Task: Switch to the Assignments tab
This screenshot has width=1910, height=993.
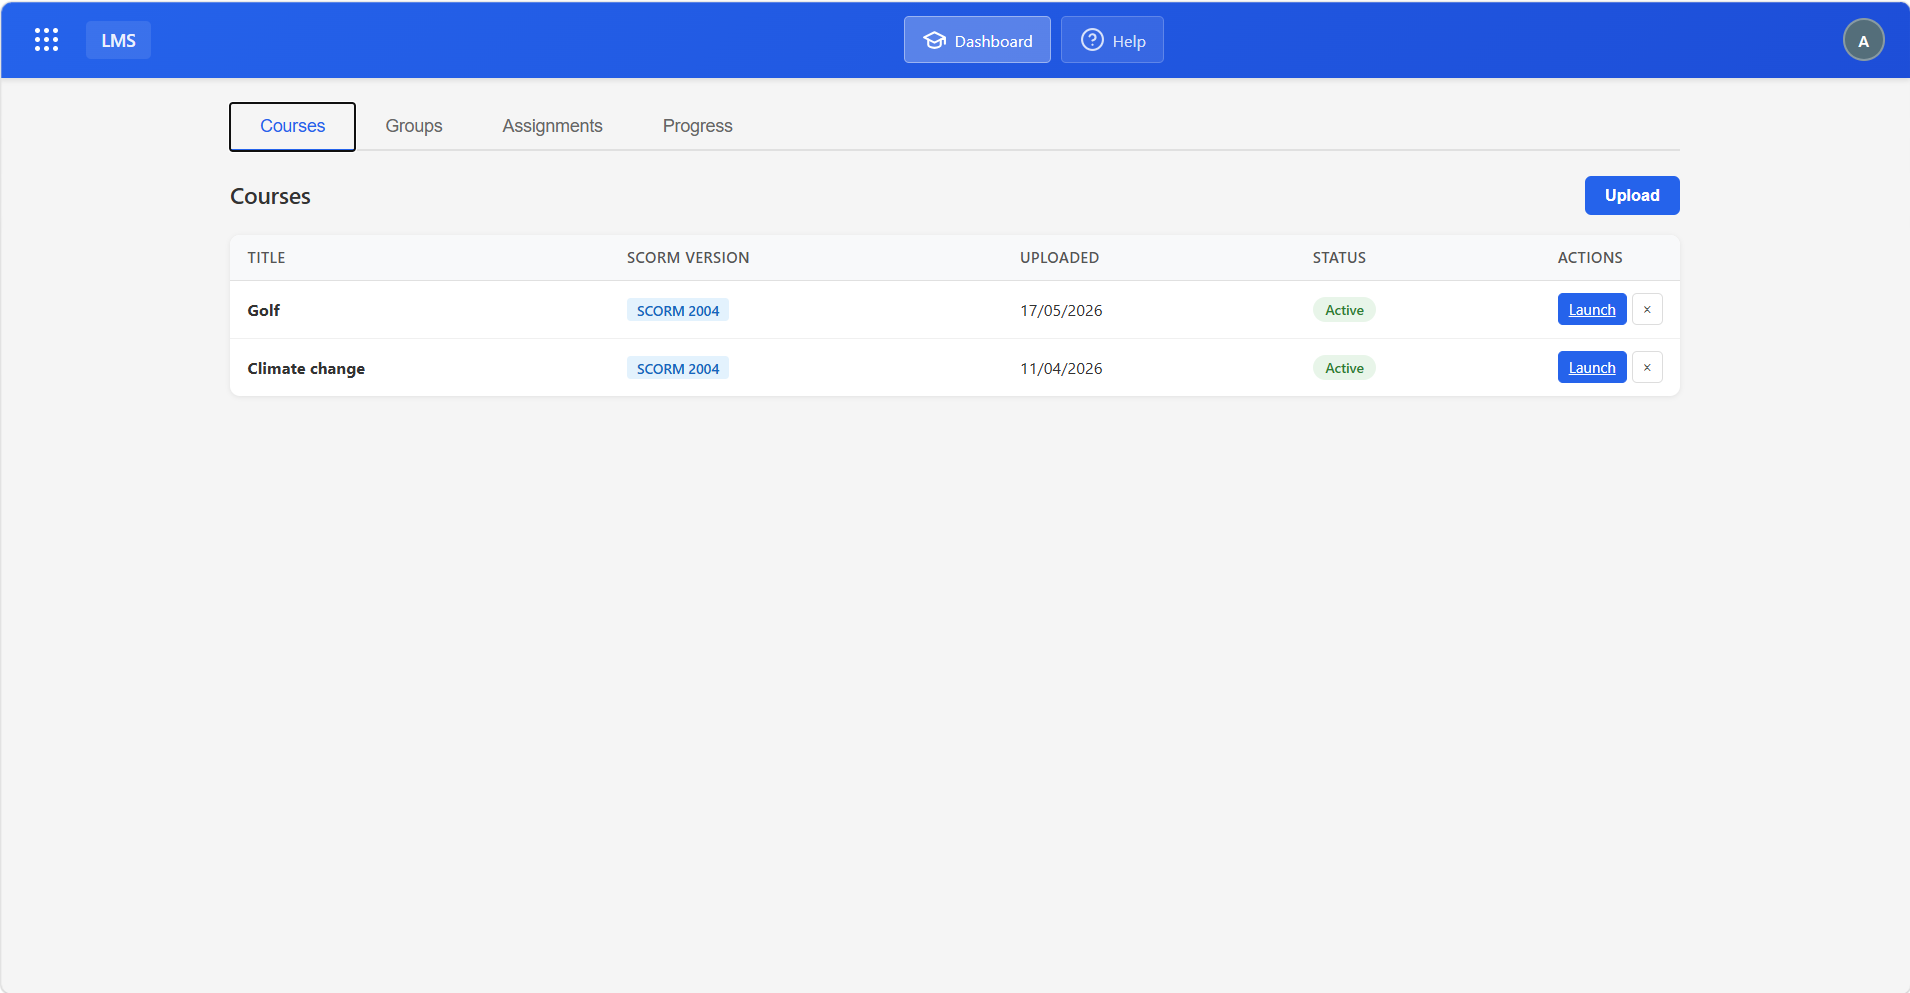Action: point(552,126)
